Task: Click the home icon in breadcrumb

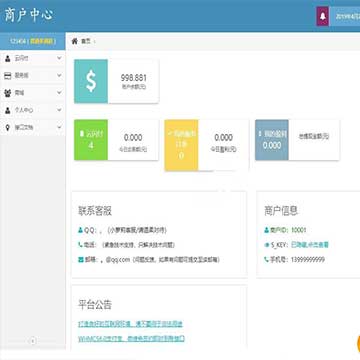Action: pos(74,41)
